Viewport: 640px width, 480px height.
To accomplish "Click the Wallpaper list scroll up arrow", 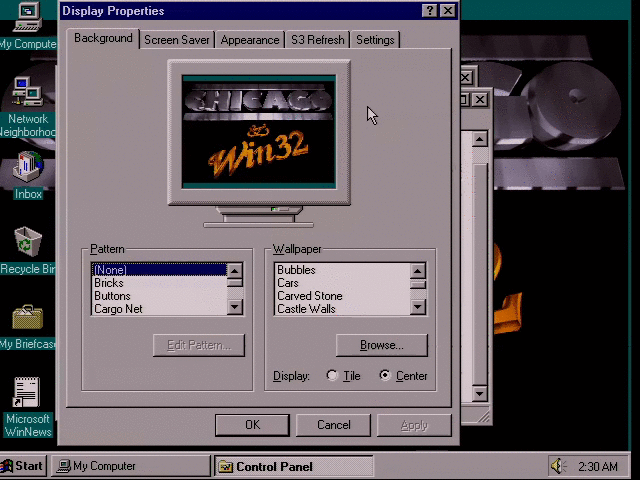I will (418, 271).
